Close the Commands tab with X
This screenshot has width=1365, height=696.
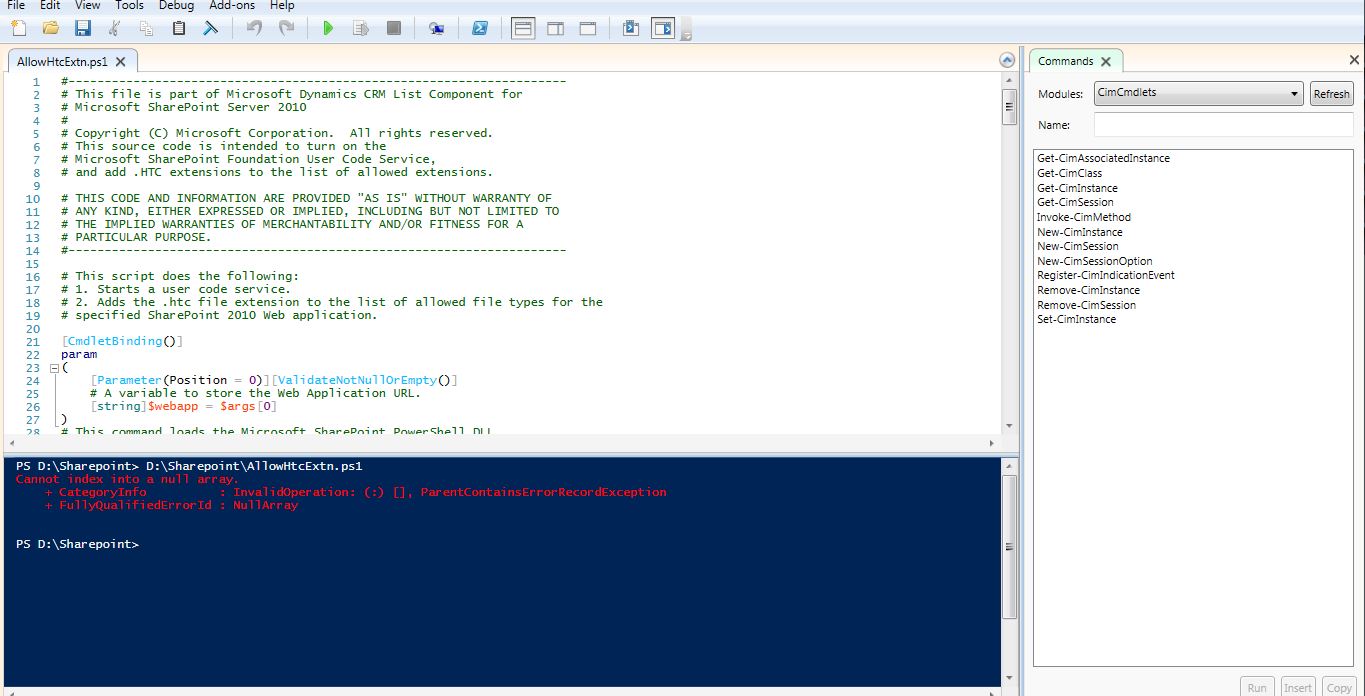(x=1107, y=61)
